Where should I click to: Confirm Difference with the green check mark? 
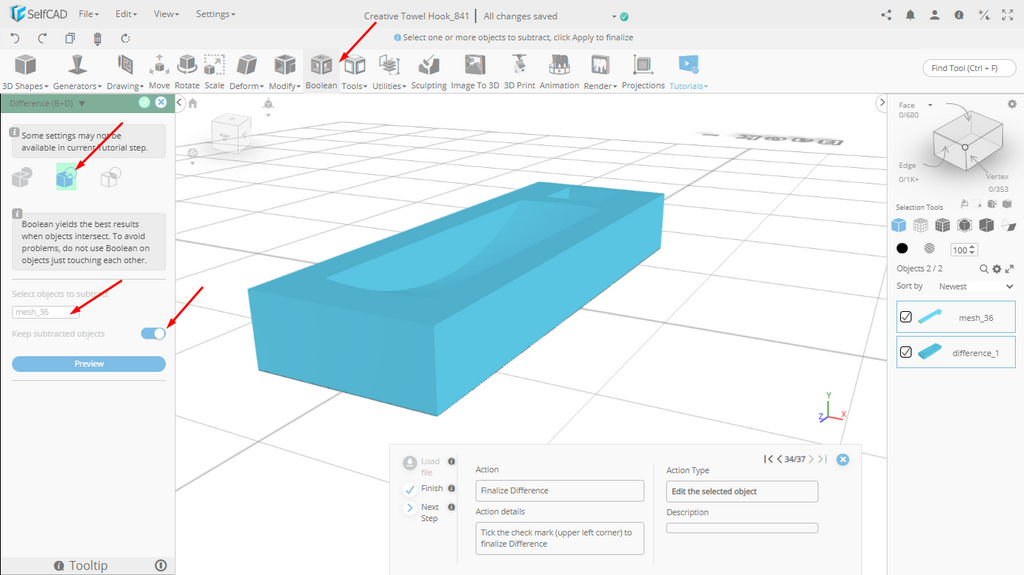(x=144, y=103)
